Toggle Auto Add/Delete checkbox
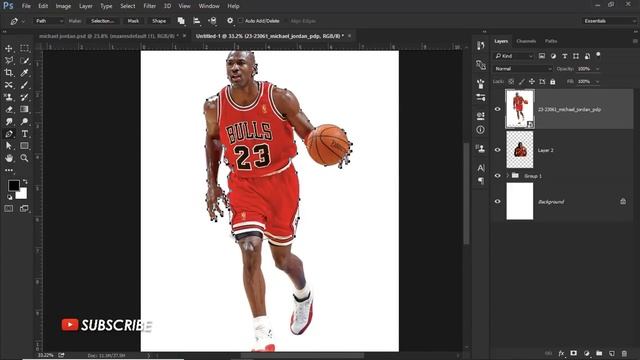This screenshot has width=640, height=360. (241, 21)
